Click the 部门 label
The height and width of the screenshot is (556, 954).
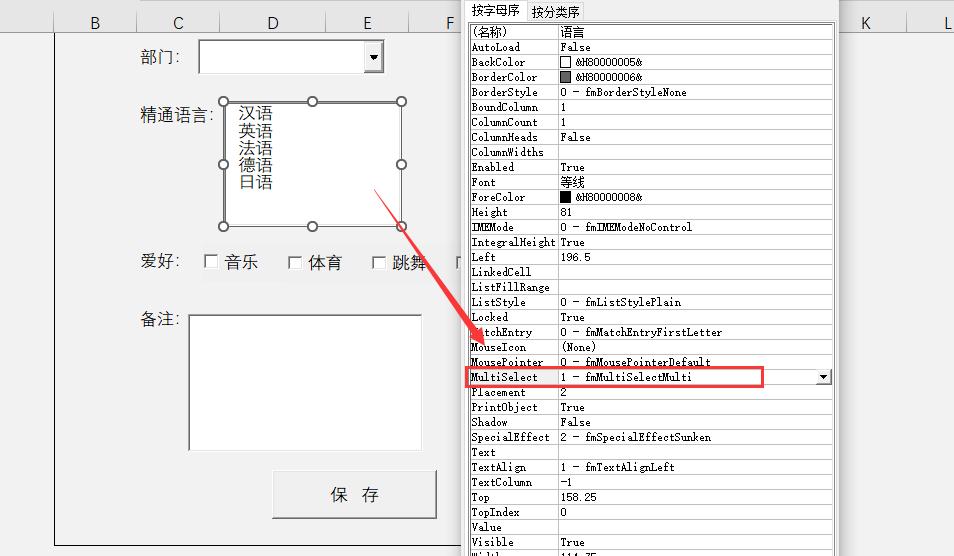(160, 57)
